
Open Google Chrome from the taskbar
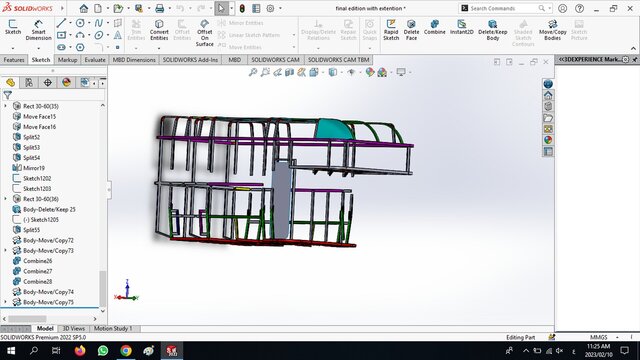pyautogui.click(x=126, y=351)
